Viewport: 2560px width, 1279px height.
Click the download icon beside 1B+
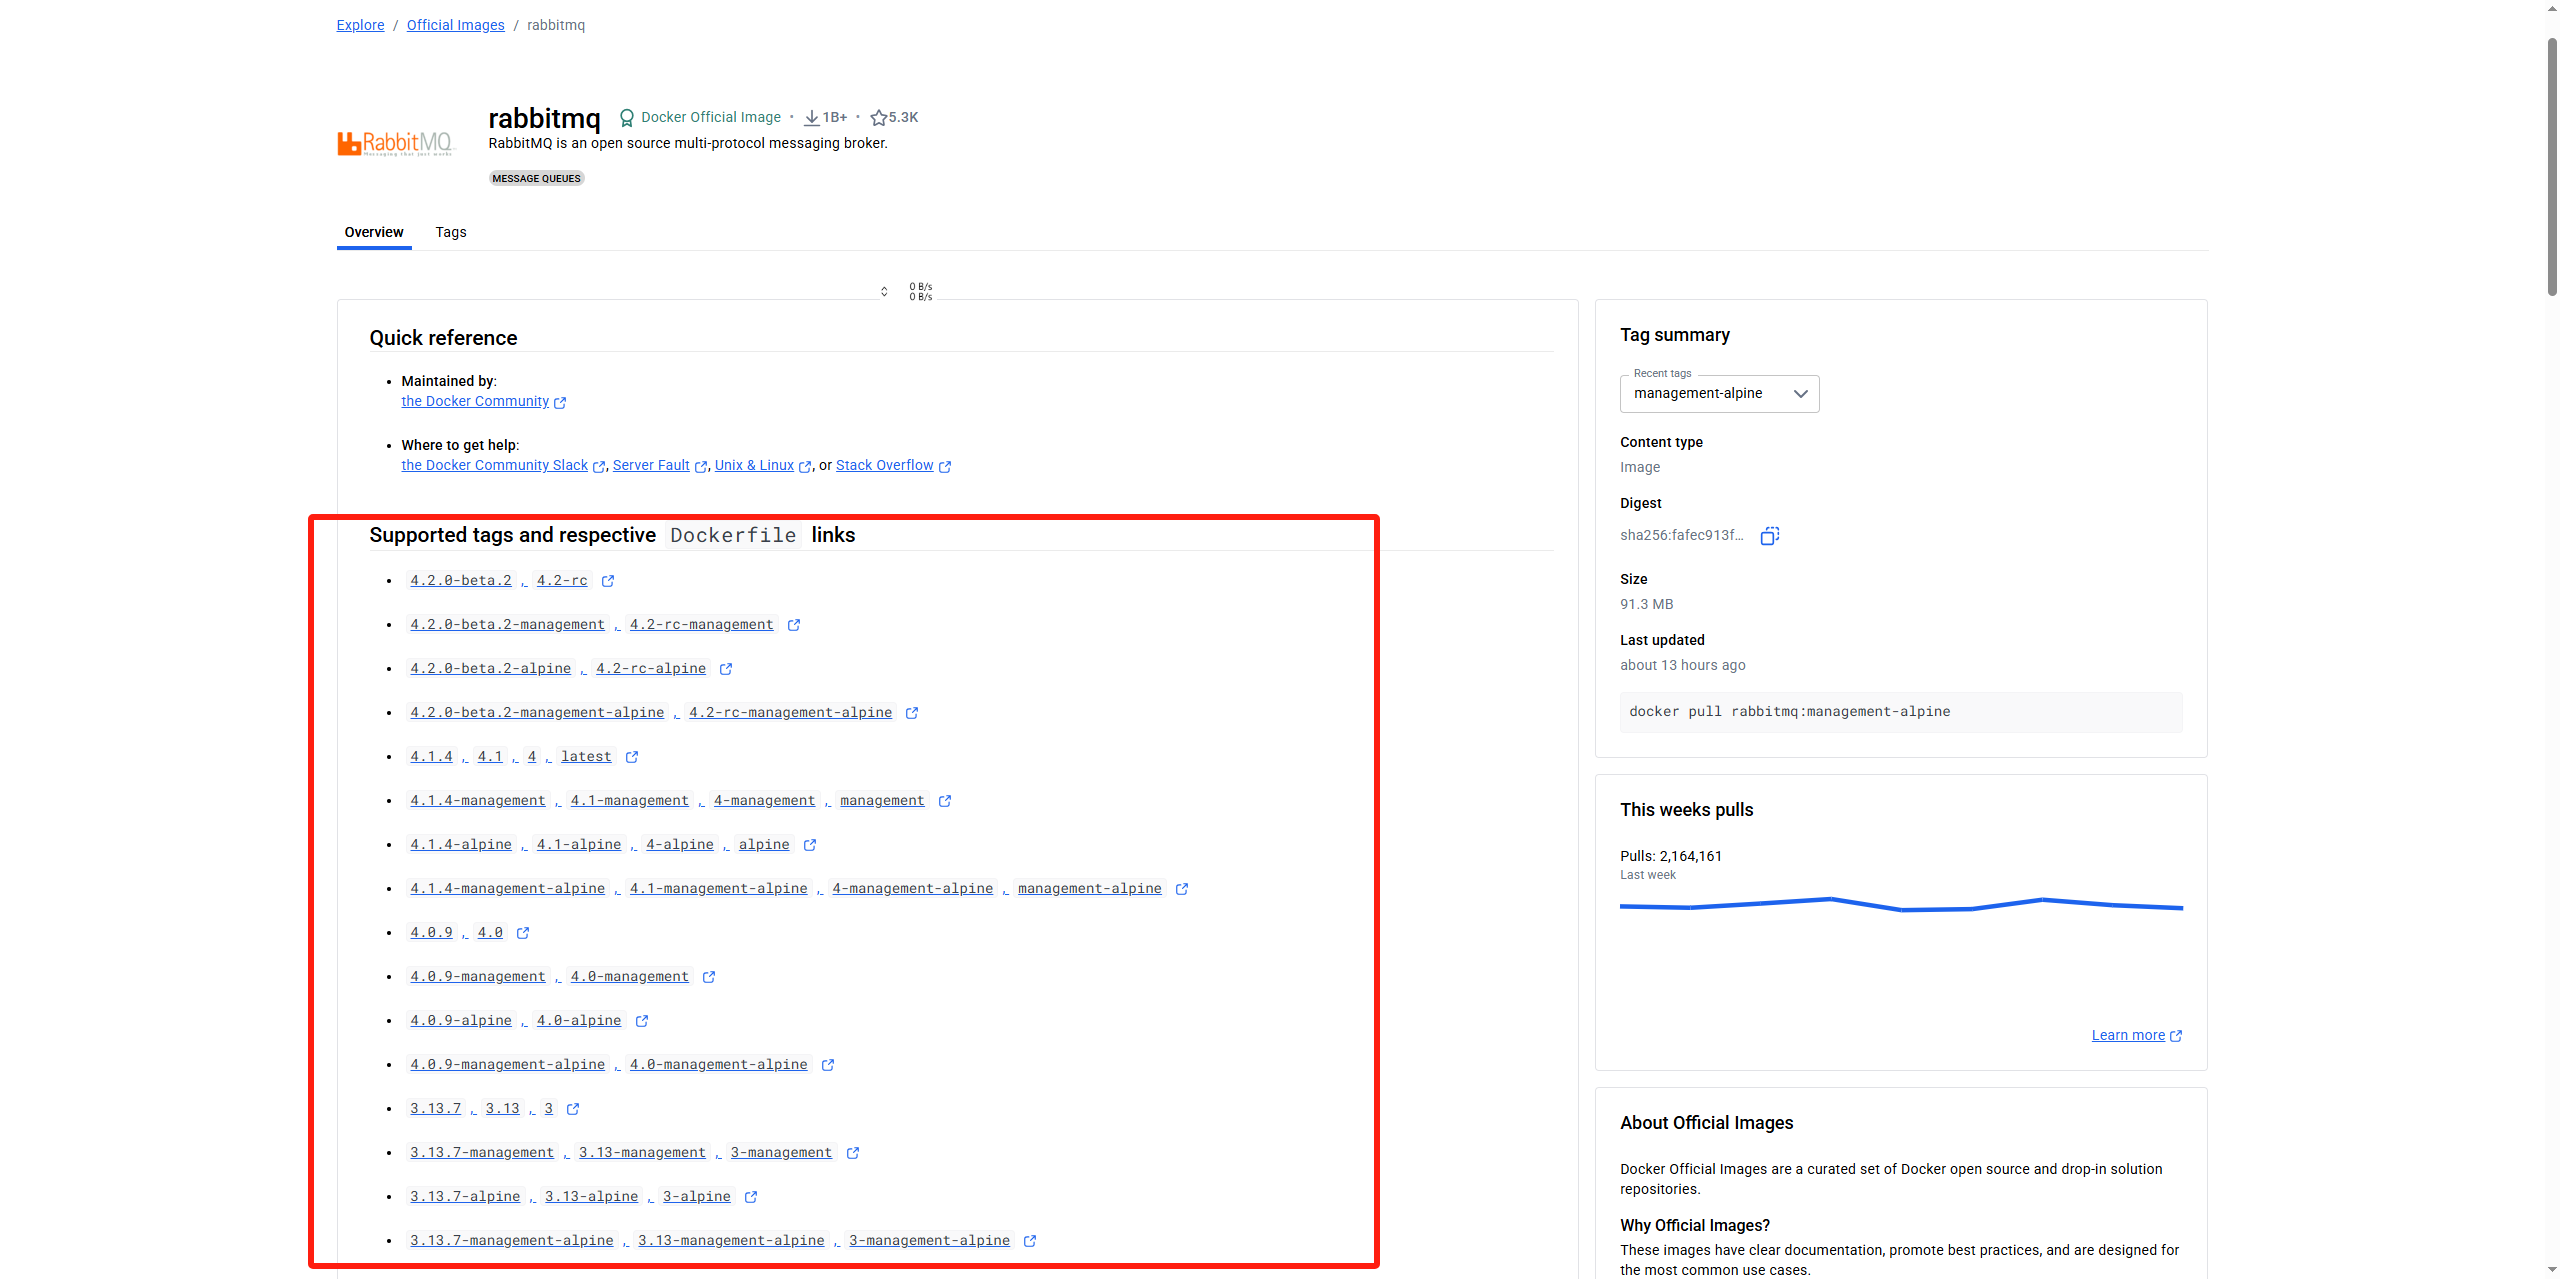[812, 118]
